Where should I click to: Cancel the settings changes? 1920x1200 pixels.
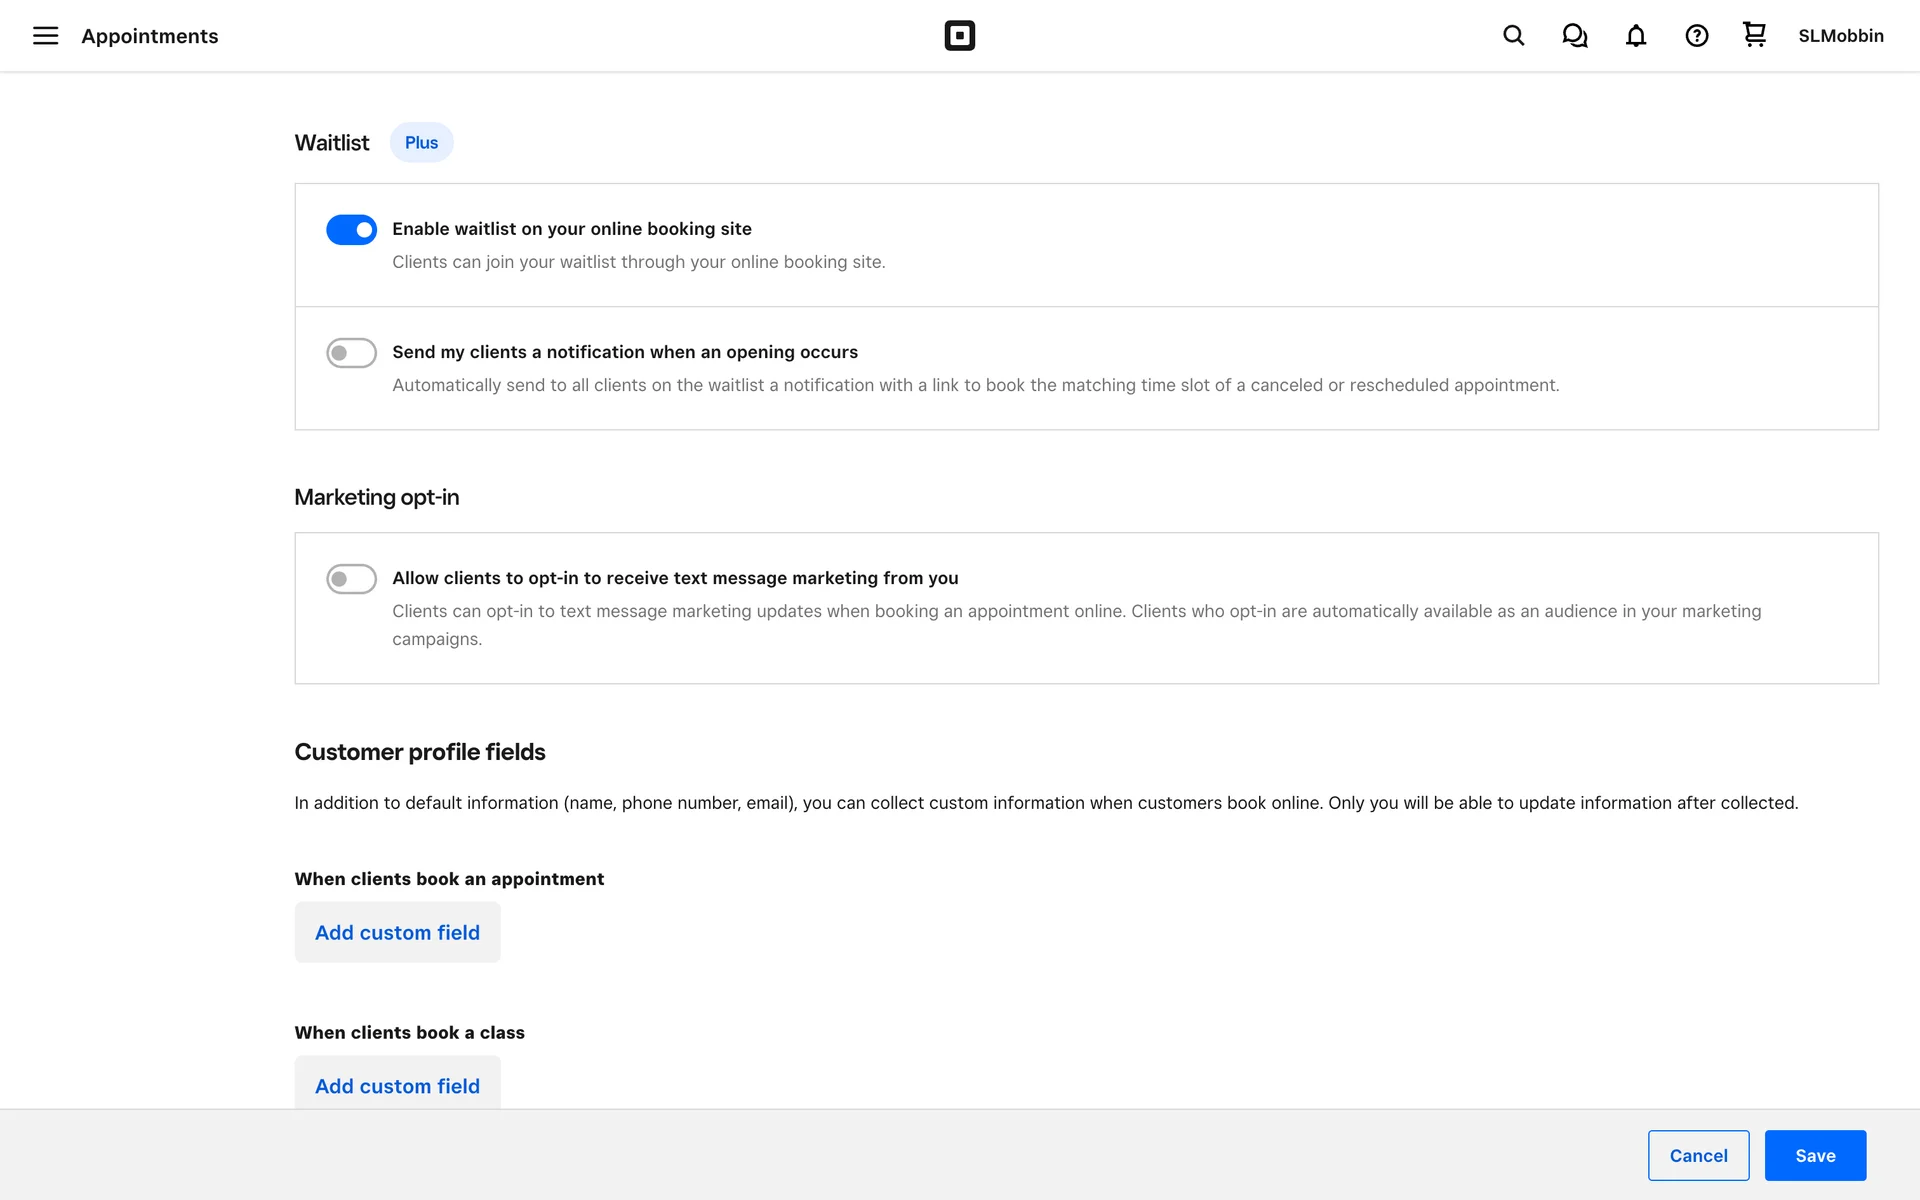coord(1698,1155)
